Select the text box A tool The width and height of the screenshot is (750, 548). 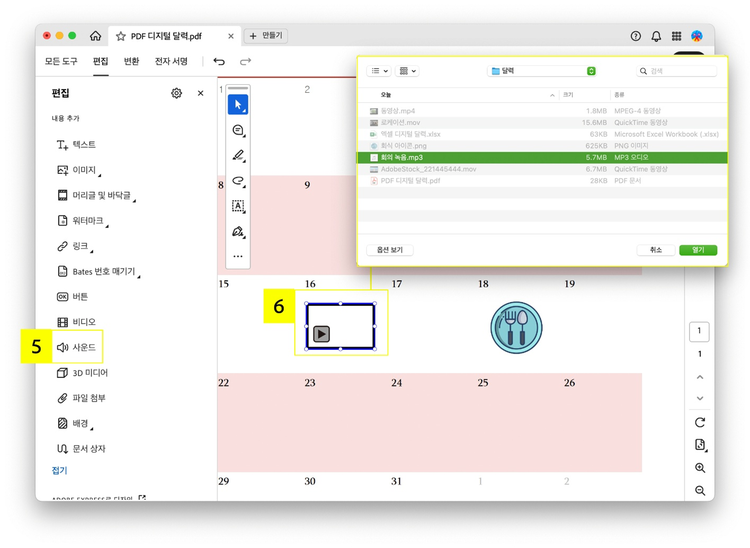238,206
